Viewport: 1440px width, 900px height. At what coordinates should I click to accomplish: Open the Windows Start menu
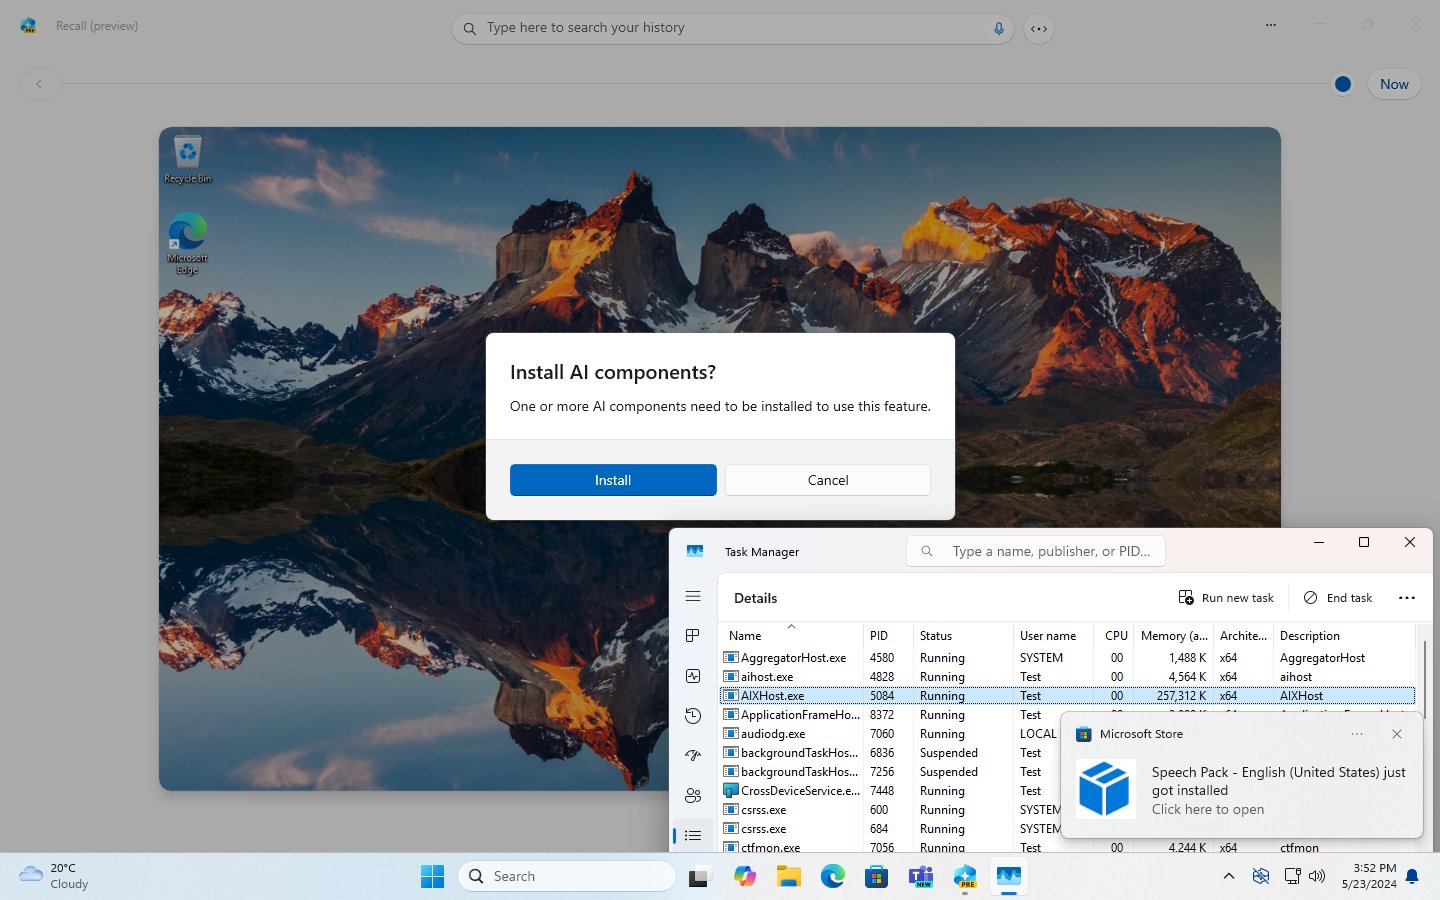coord(432,876)
